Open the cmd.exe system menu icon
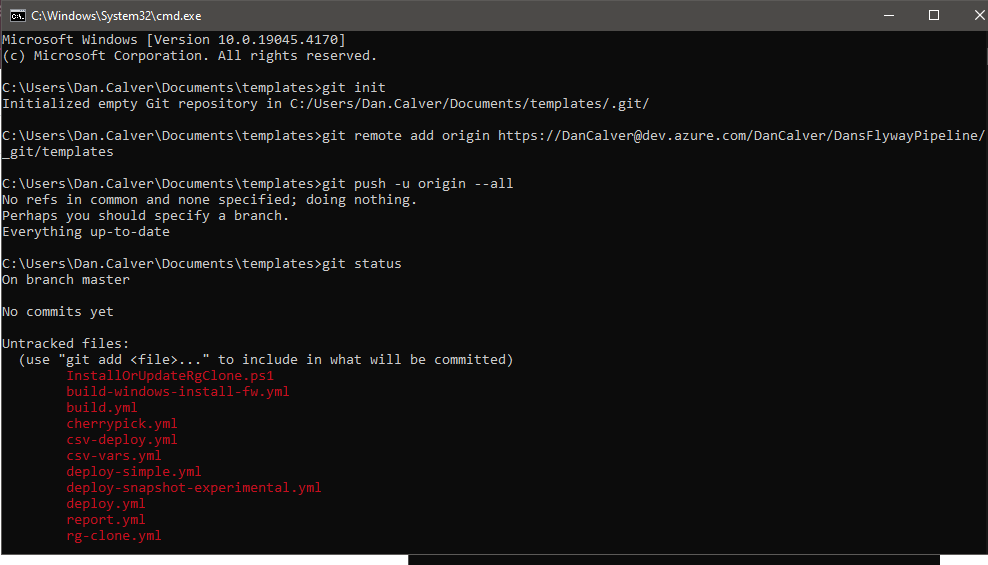The image size is (988, 565). coord(18,16)
